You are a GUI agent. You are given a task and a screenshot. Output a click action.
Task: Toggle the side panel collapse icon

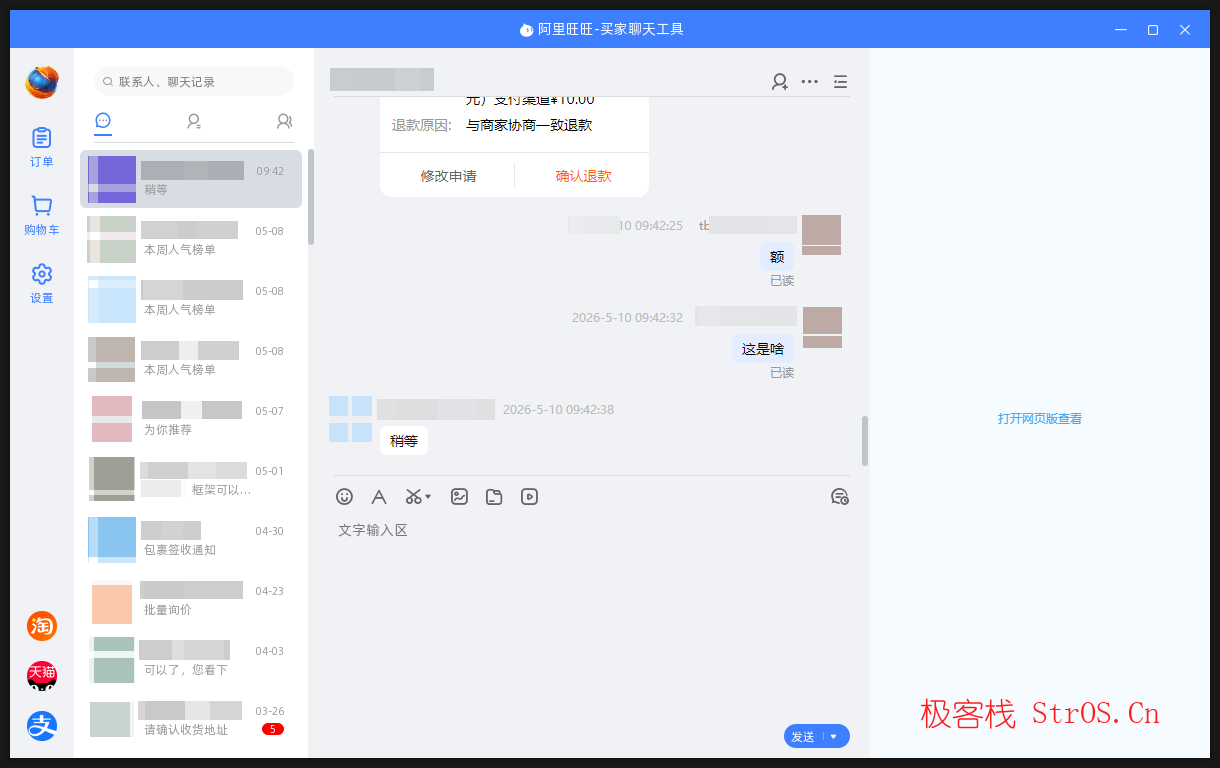coord(840,82)
